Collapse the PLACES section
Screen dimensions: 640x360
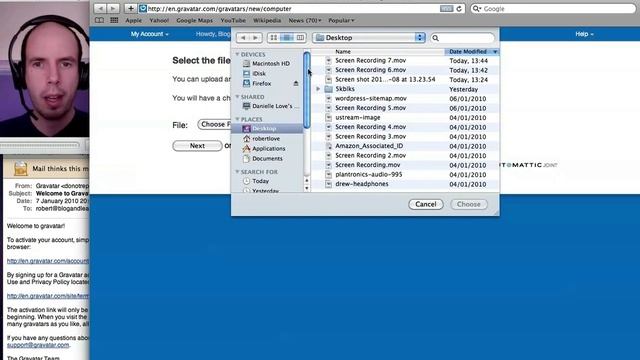237,119
